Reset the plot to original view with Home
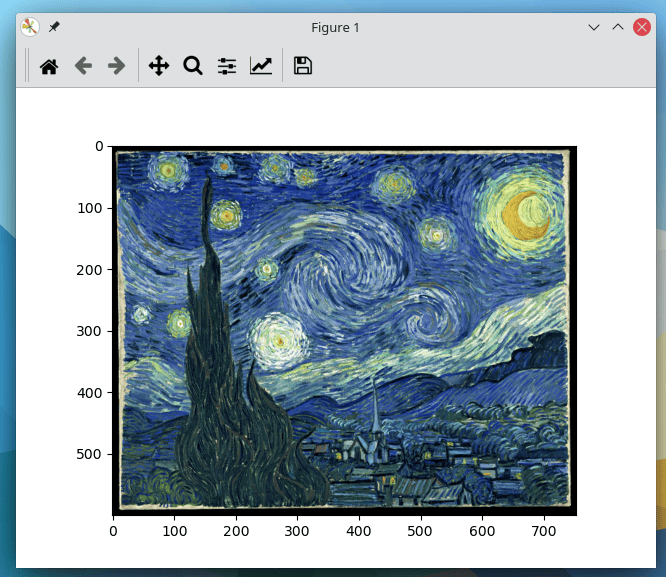Image resolution: width=666 pixels, height=577 pixels. tap(48, 66)
